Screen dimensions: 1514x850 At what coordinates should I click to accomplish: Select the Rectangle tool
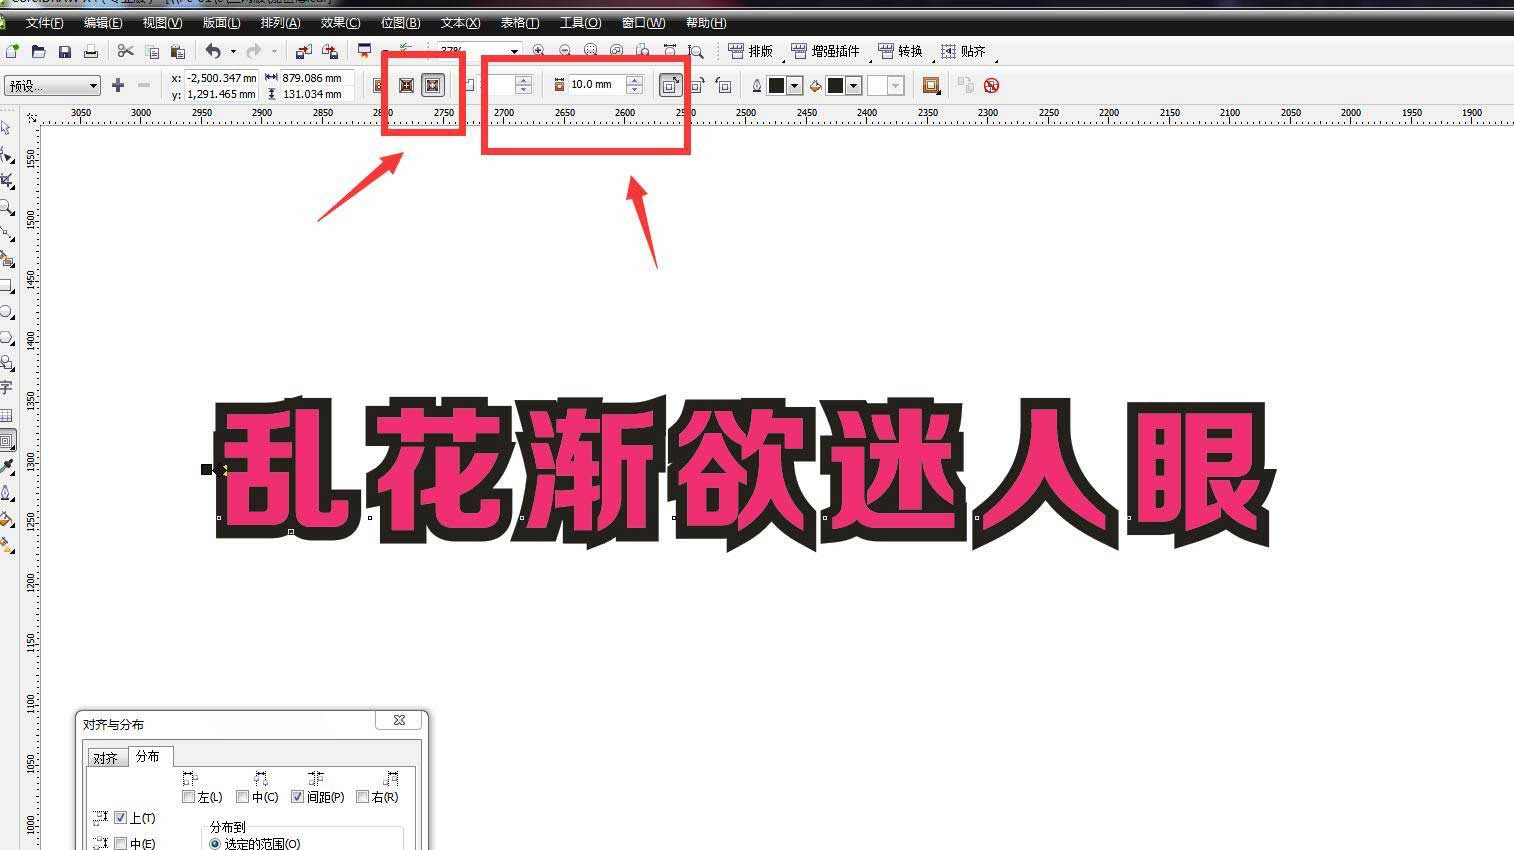[x=8, y=285]
